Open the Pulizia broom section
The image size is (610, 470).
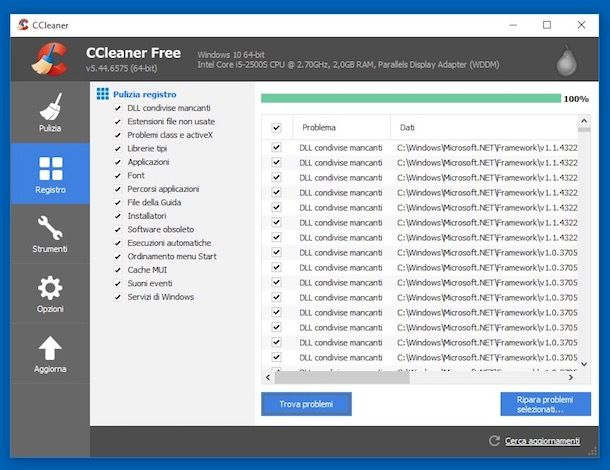50,112
